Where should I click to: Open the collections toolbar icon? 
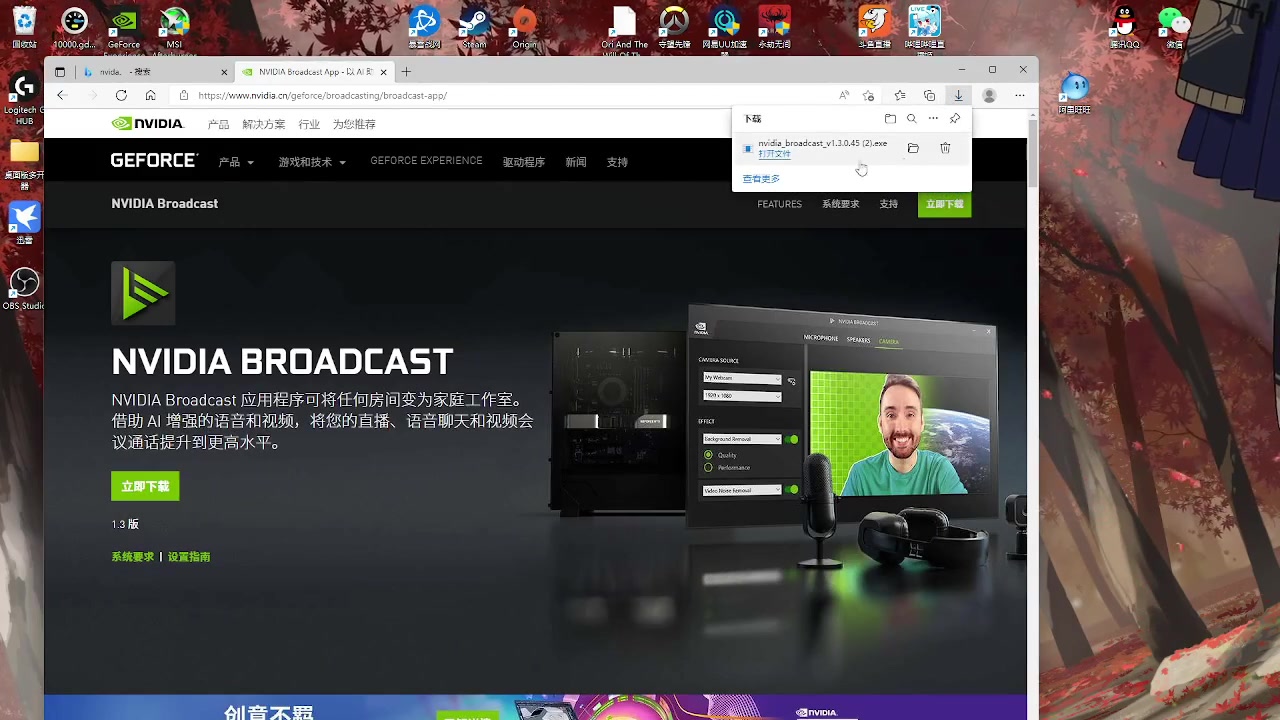coord(929,95)
